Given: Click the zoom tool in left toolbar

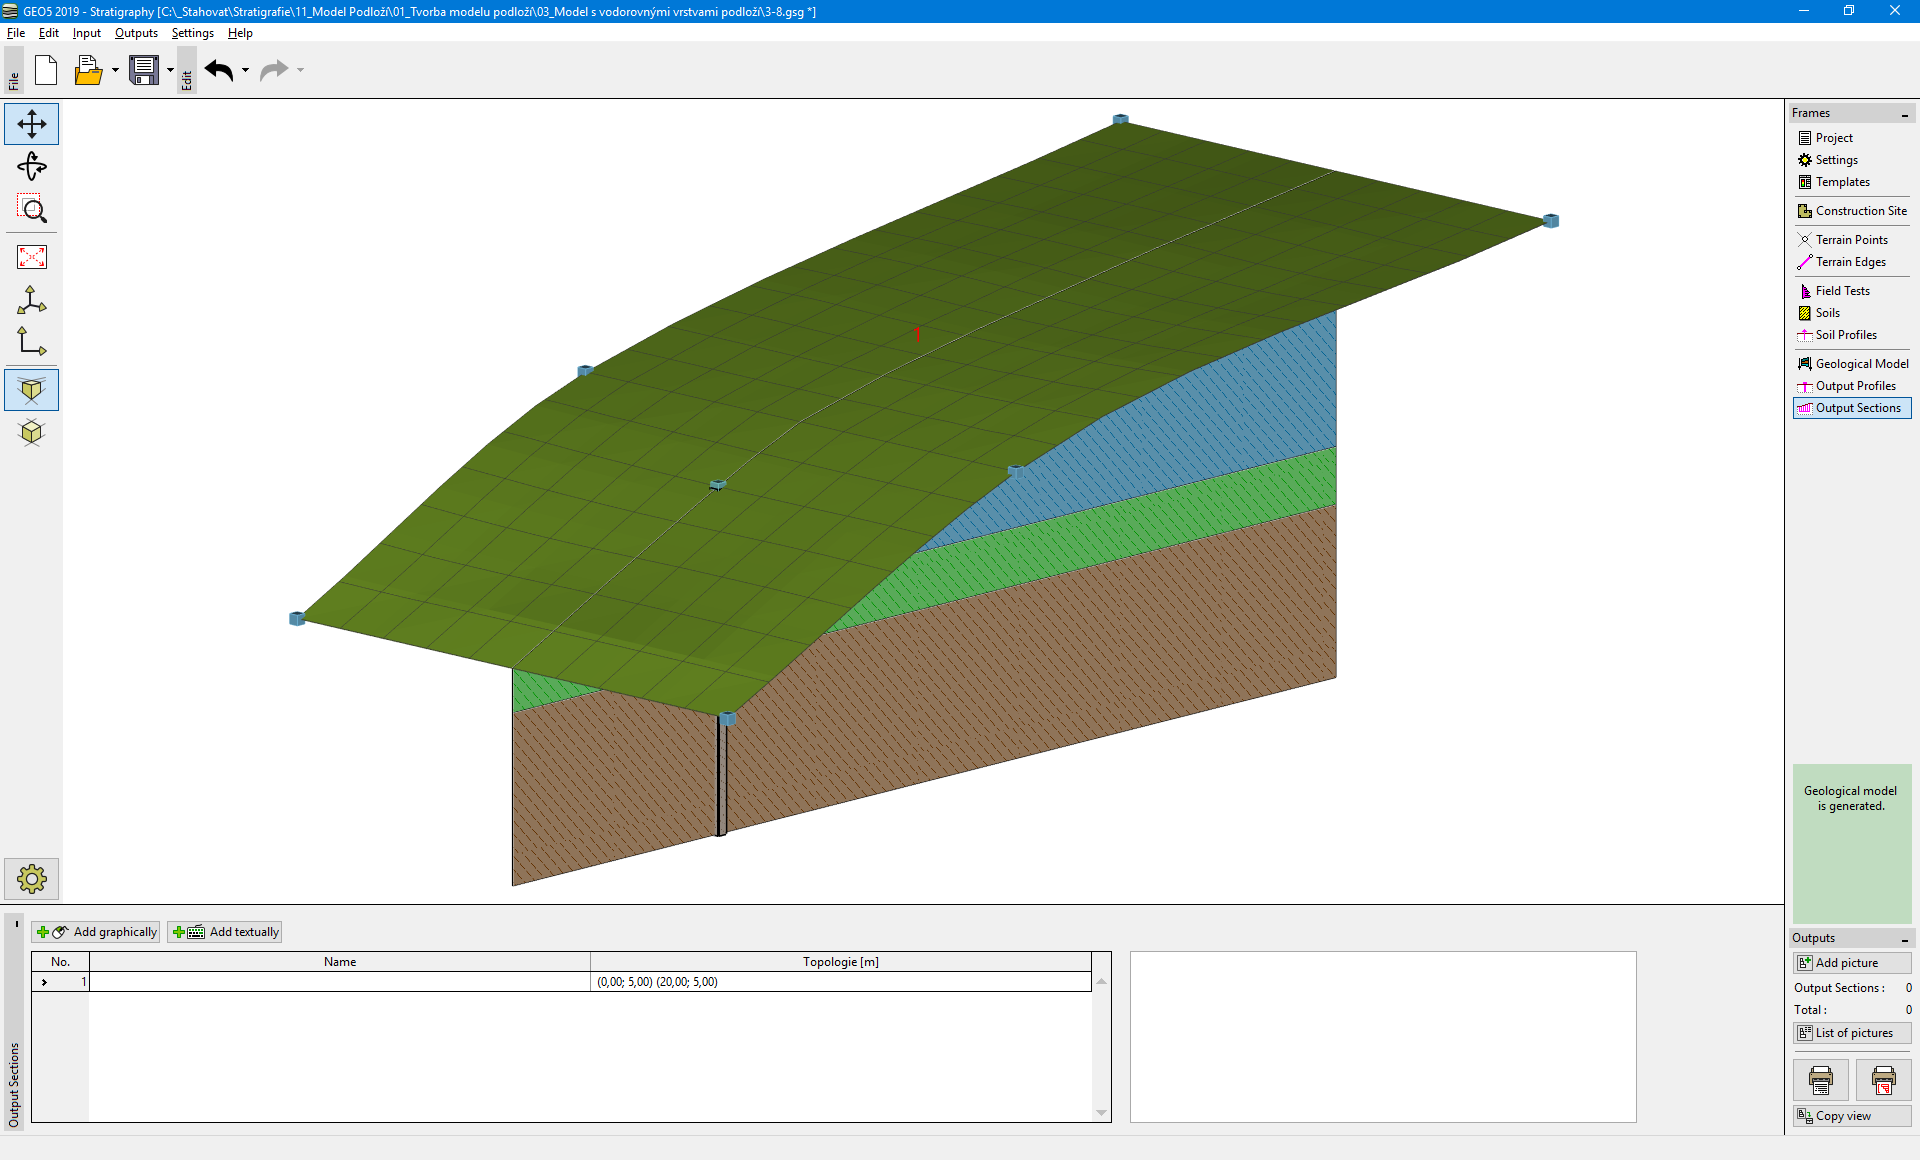Looking at the screenshot, I should click(x=33, y=210).
